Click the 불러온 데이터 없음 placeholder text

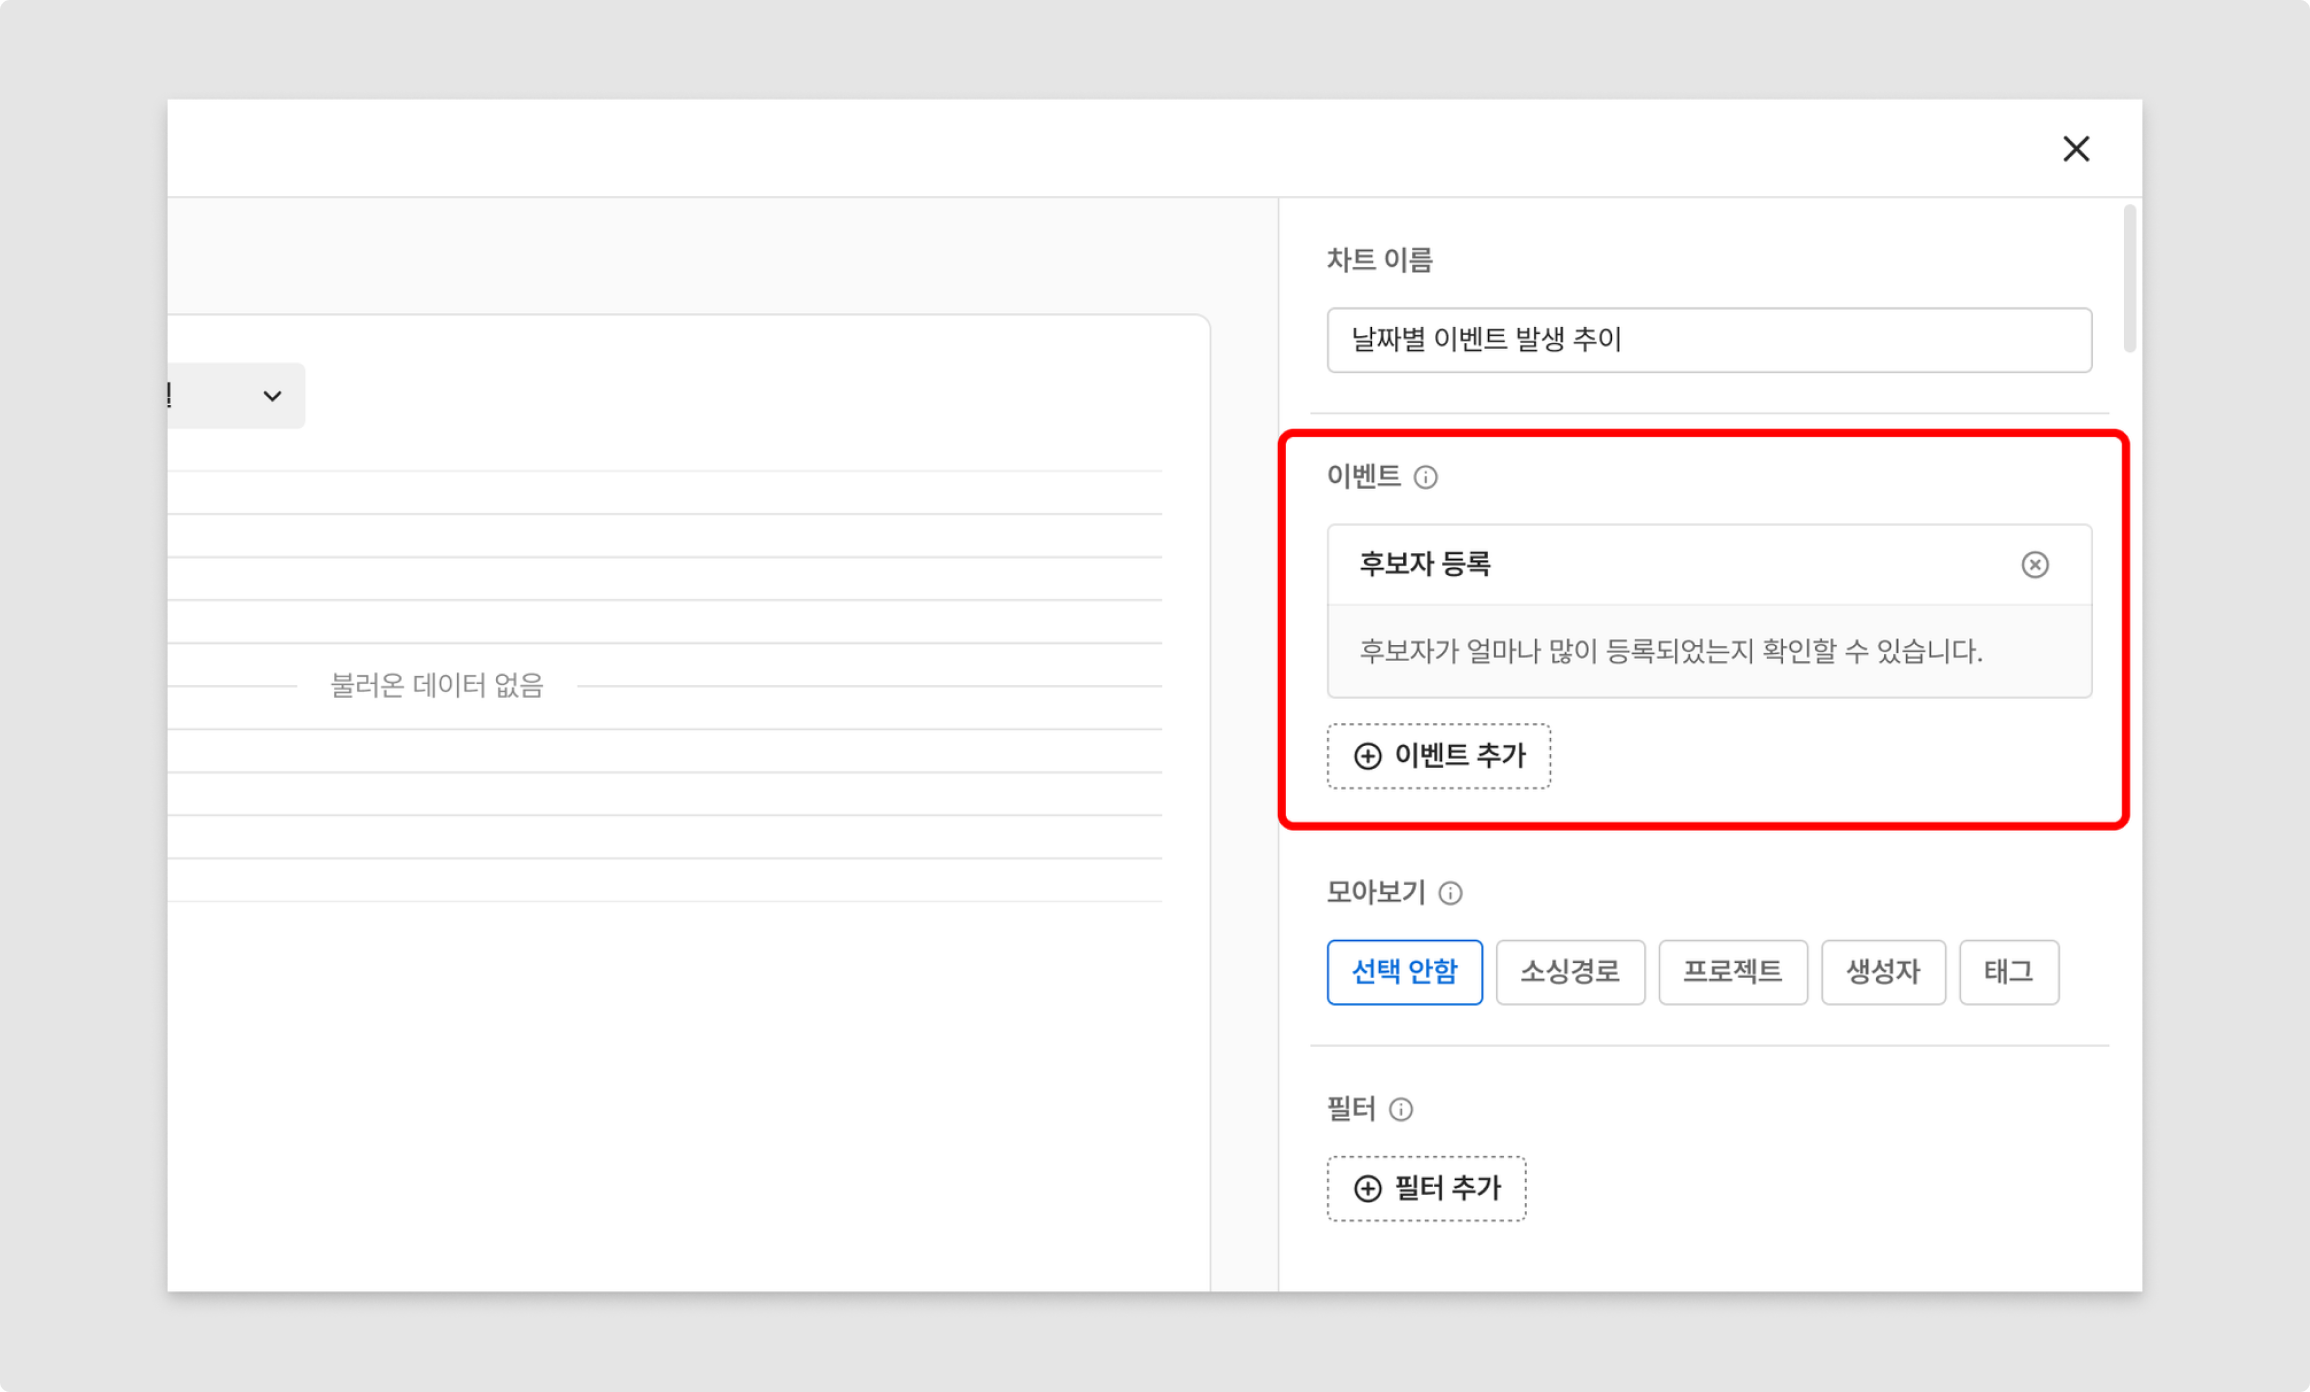pos(437,686)
